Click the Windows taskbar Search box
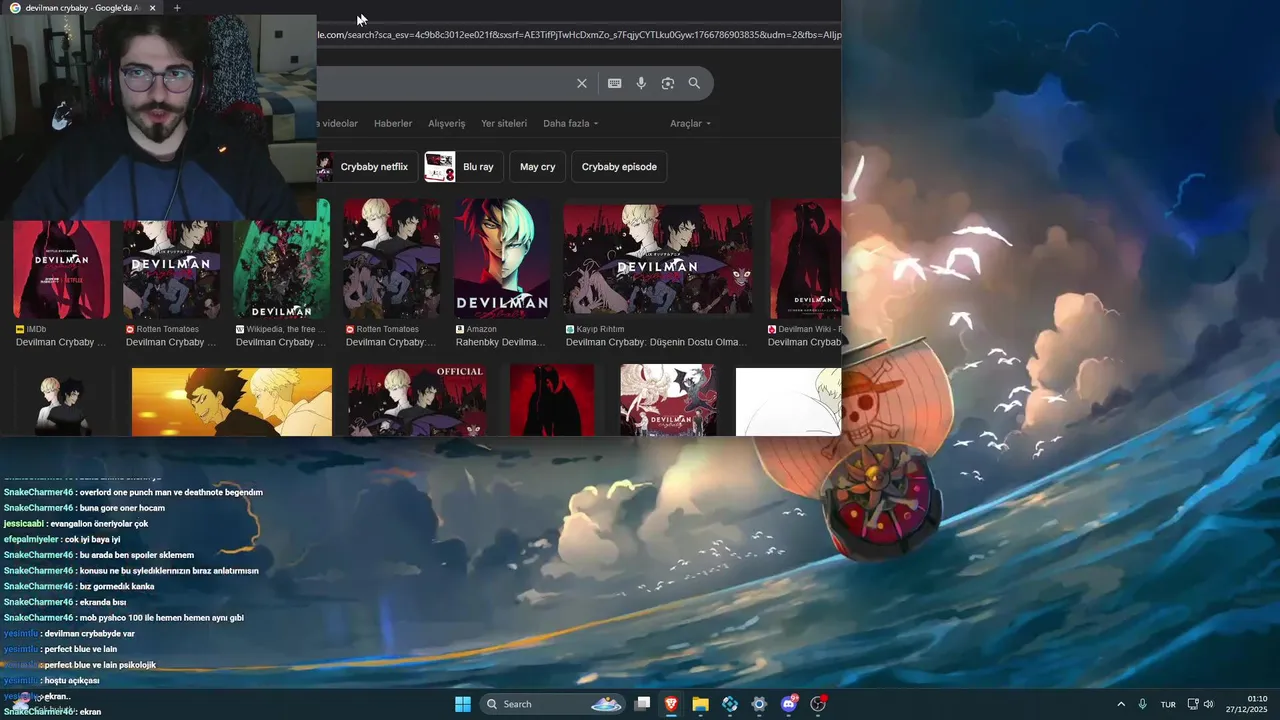 [552, 704]
